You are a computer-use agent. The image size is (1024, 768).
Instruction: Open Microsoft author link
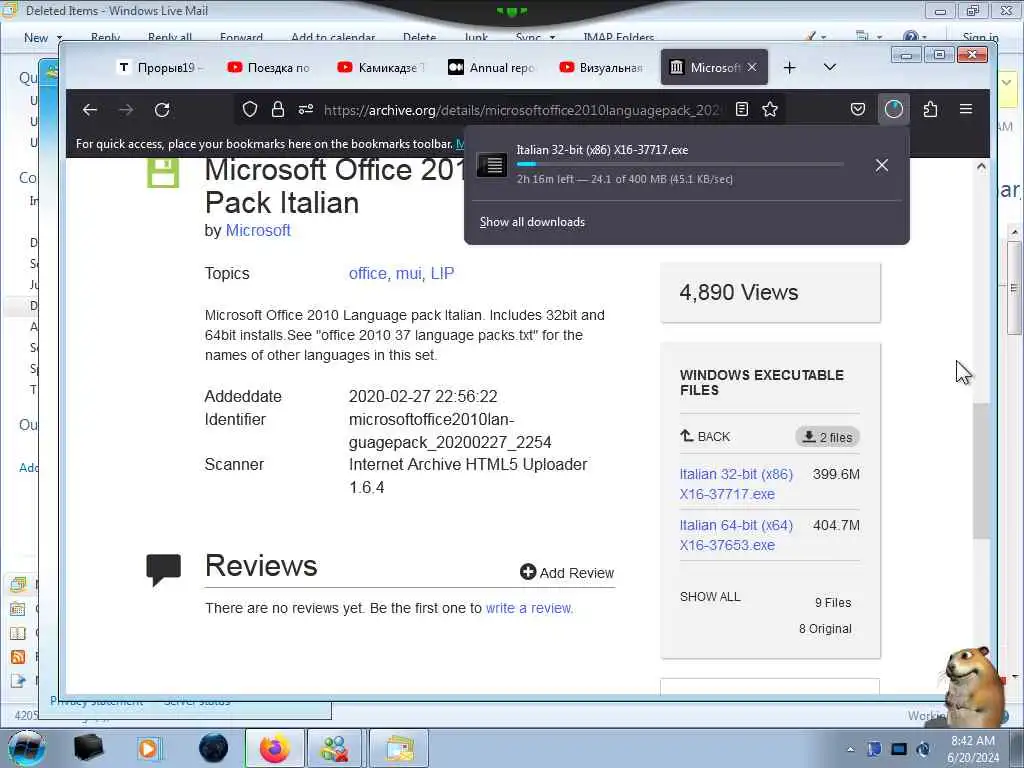pyautogui.click(x=258, y=231)
